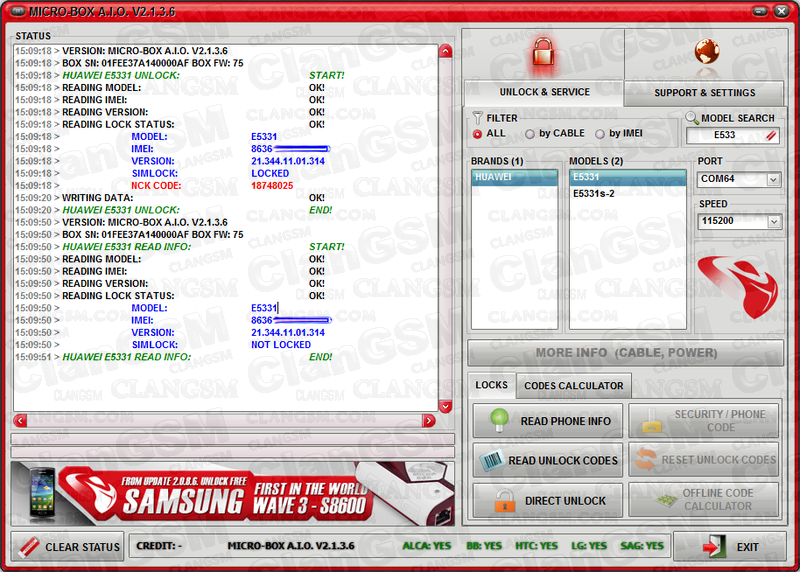The image size is (800, 572).
Task: Click the Samsung Wave 3 banner
Action: (233, 494)
